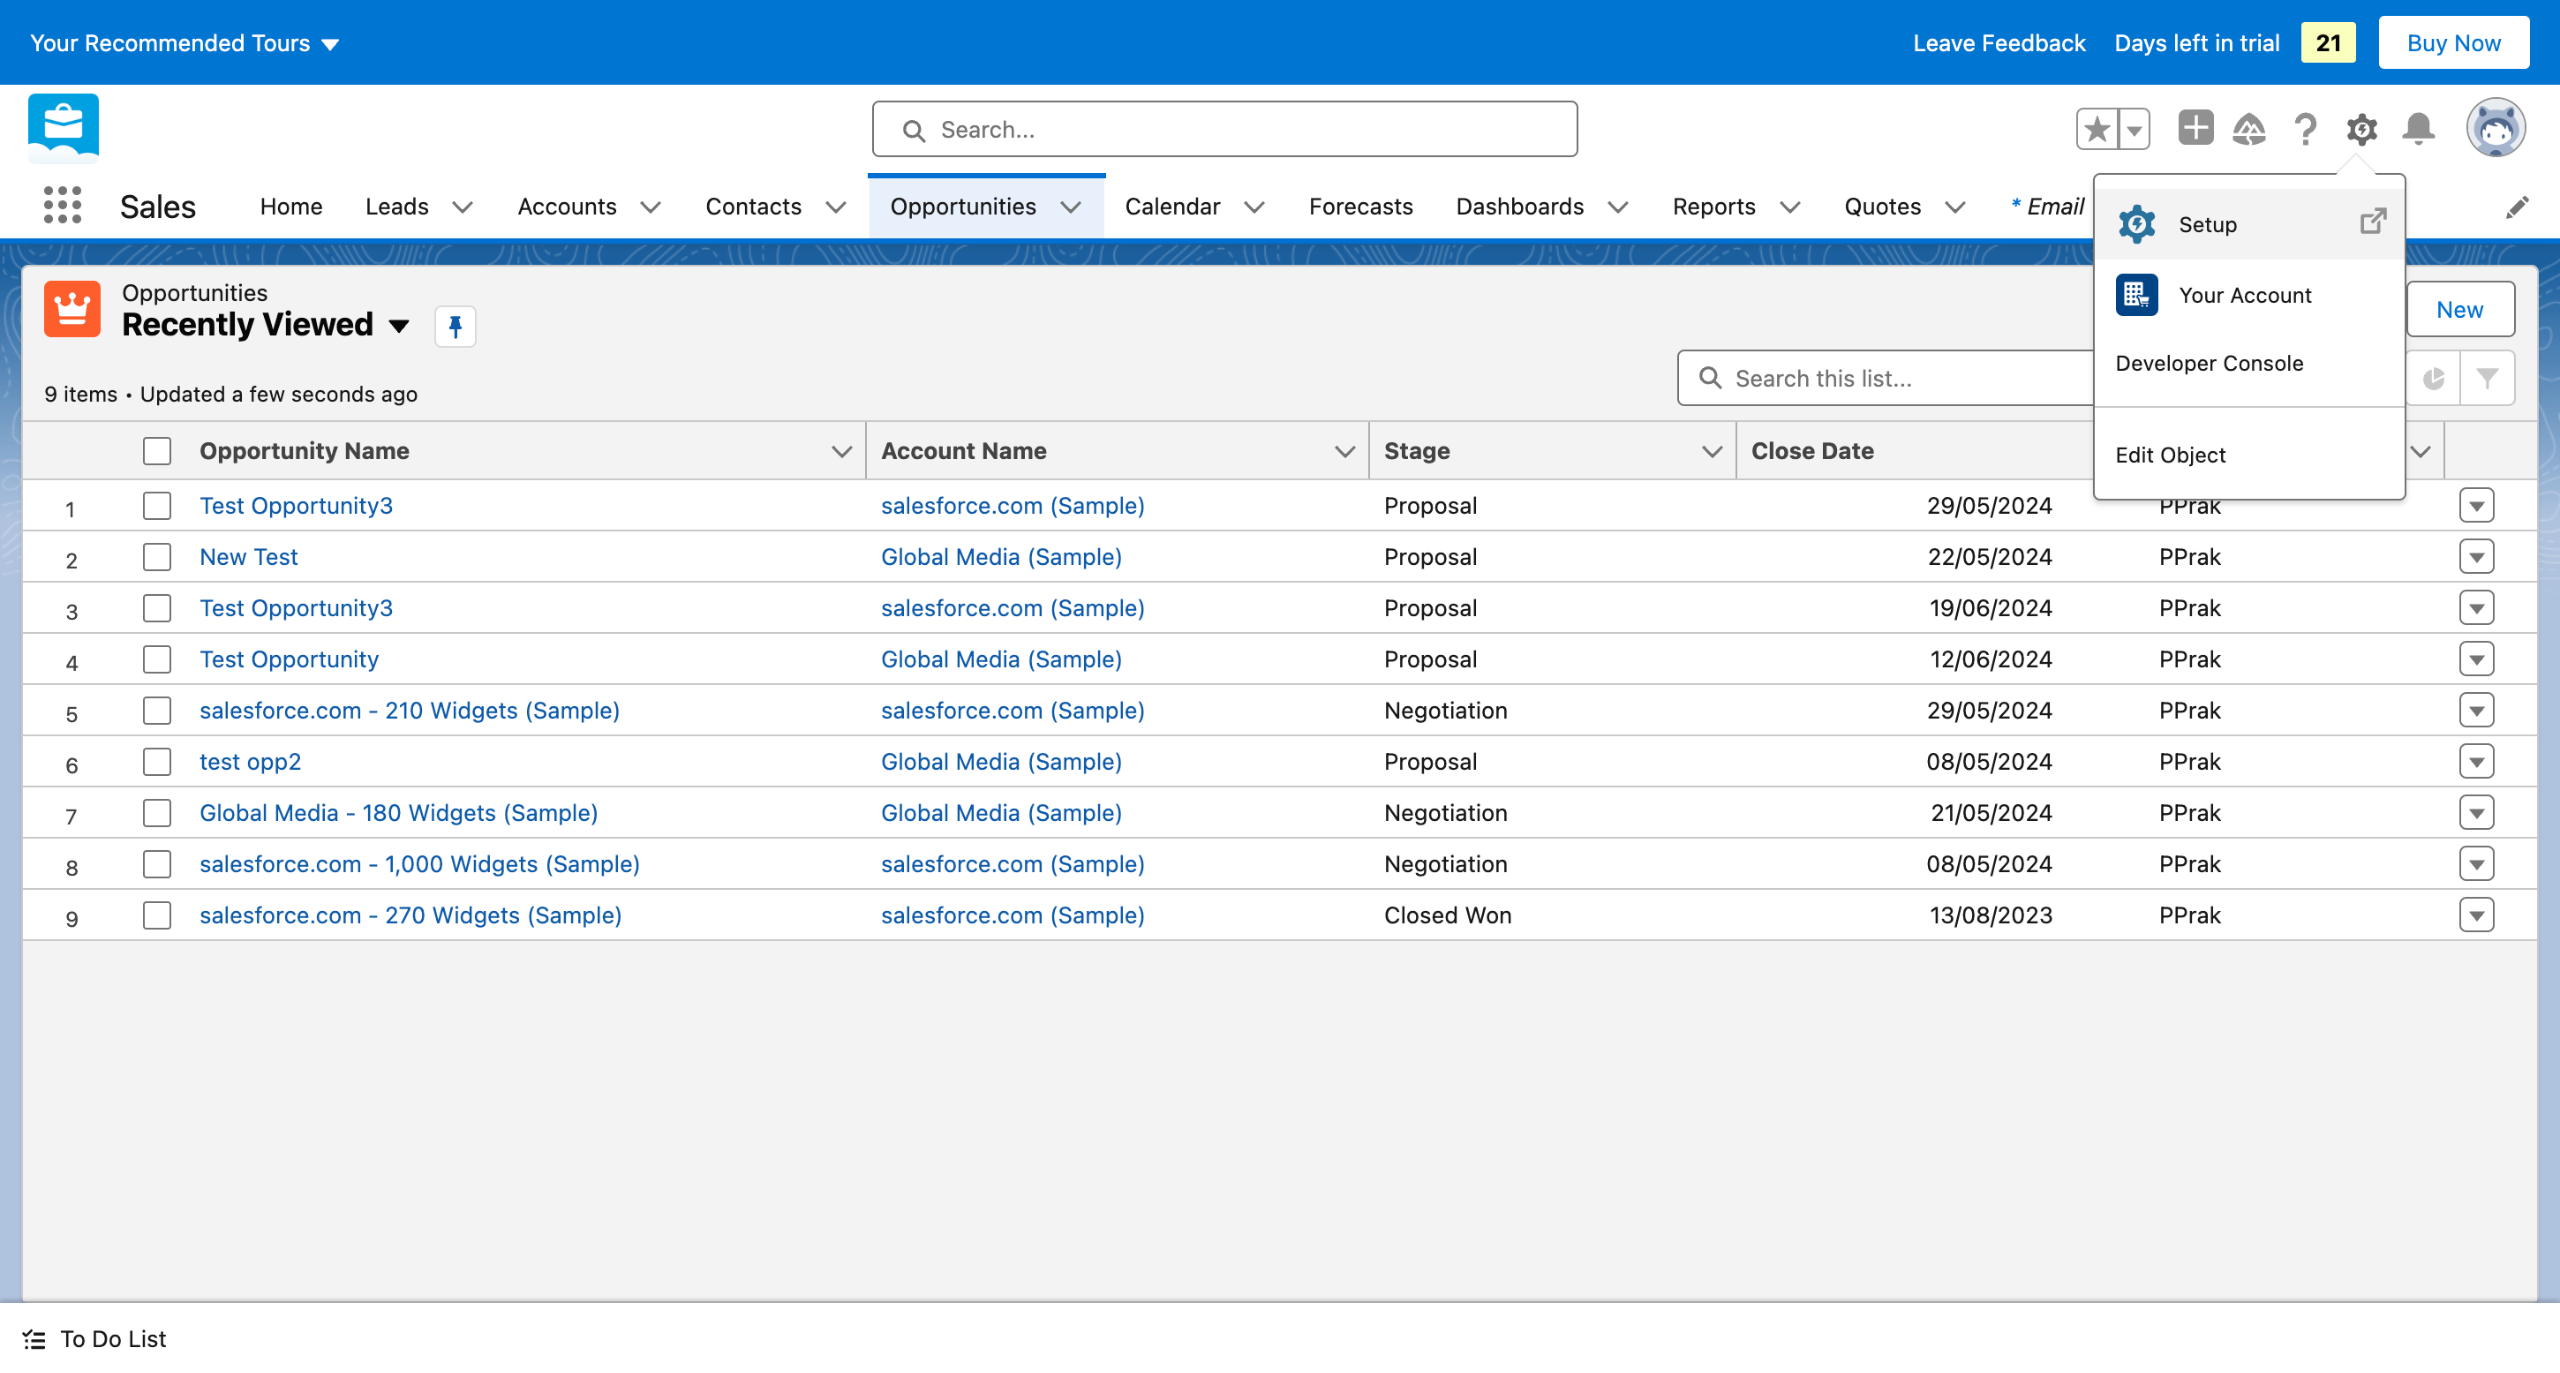Click the global Search field
The image size is (2560, 1373).
click(x=1225, y=129)
